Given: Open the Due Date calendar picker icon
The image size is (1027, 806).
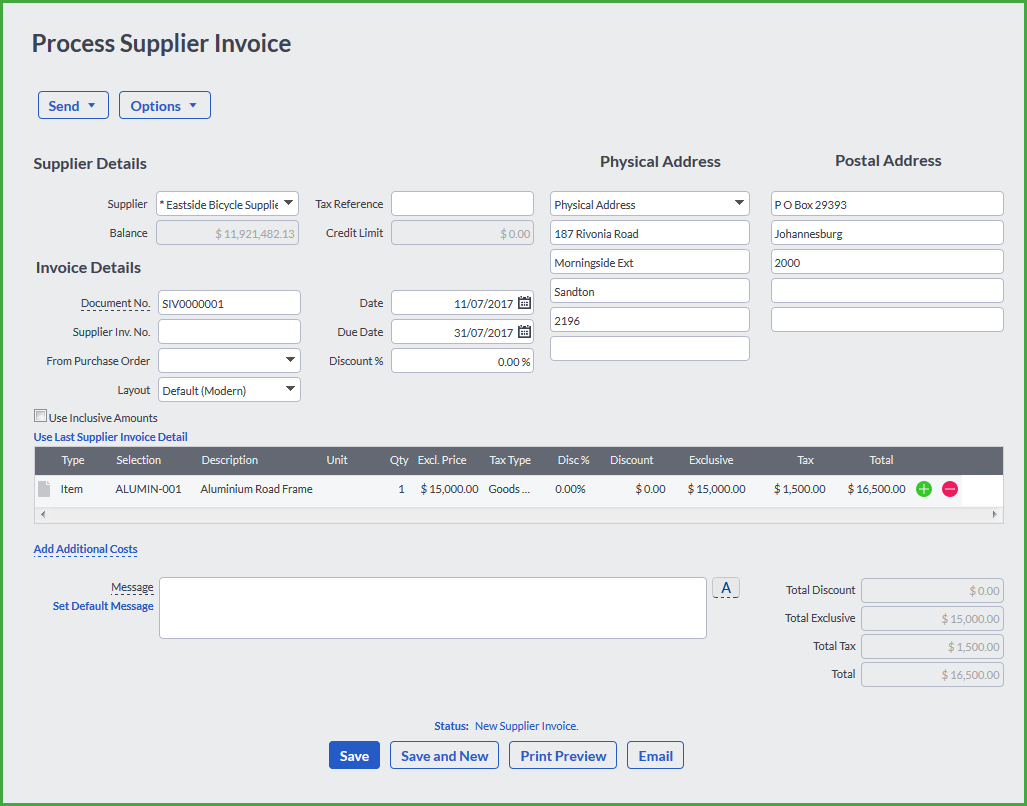Looking at the screenshot, I should (x=525, y=331).
